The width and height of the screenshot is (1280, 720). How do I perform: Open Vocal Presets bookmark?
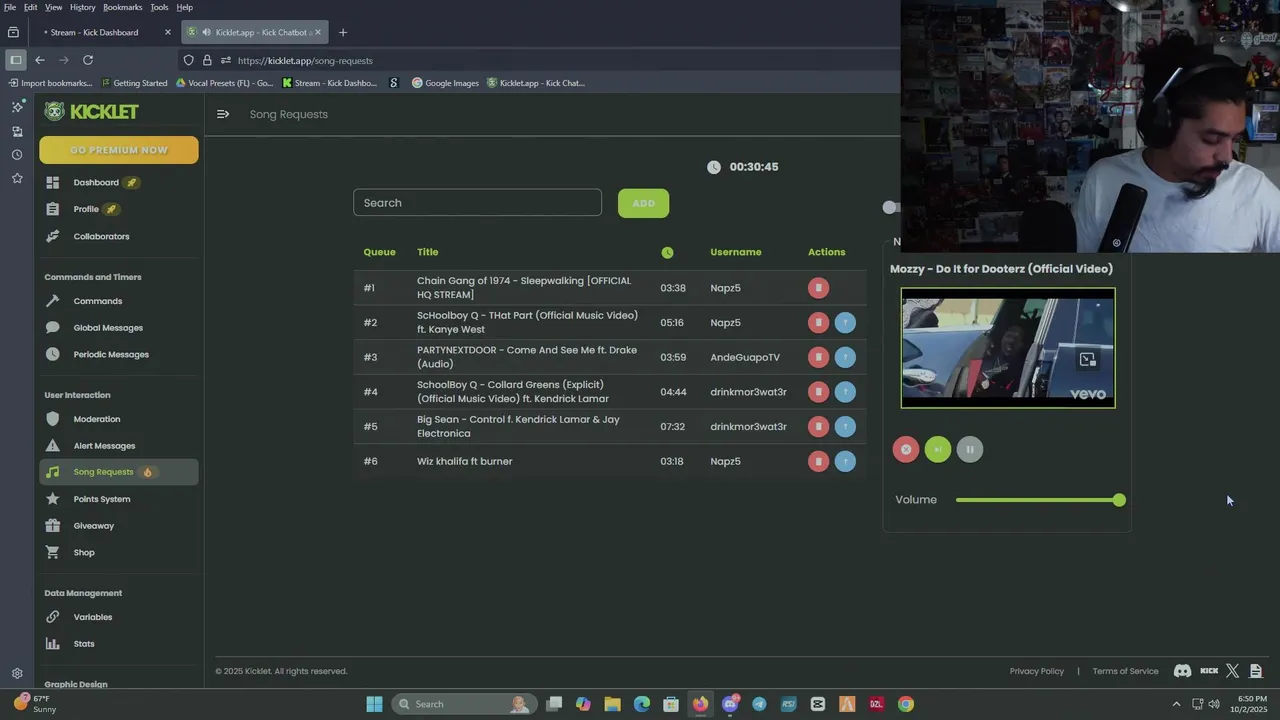224,83
